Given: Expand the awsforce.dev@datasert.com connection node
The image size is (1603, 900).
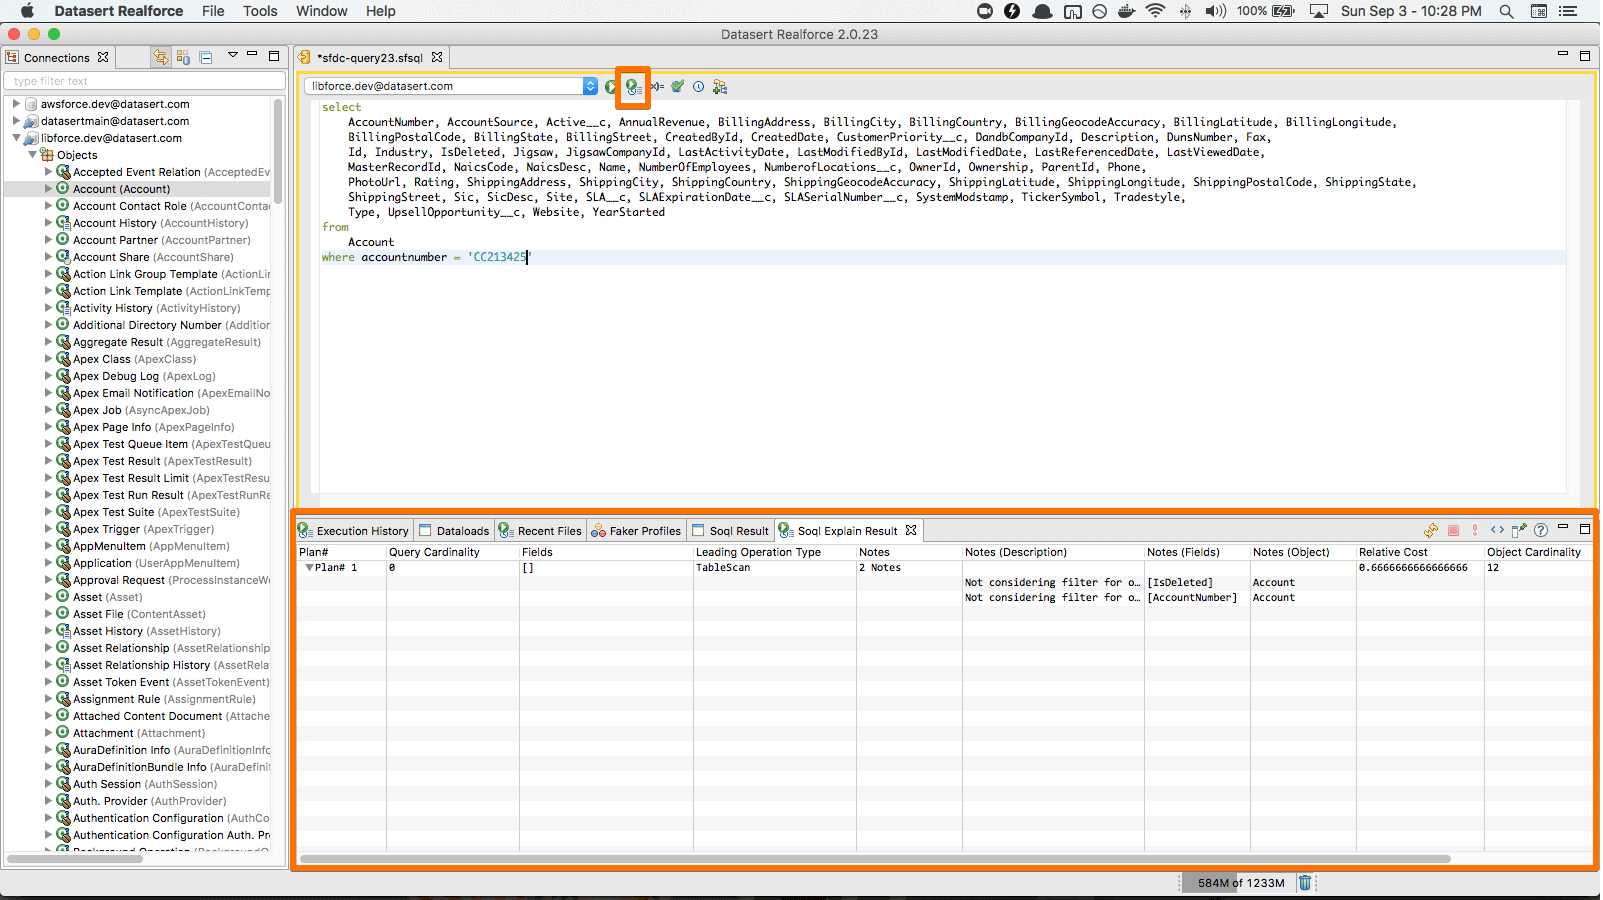Looking at the screenshot, I should (x=16, y=104).
